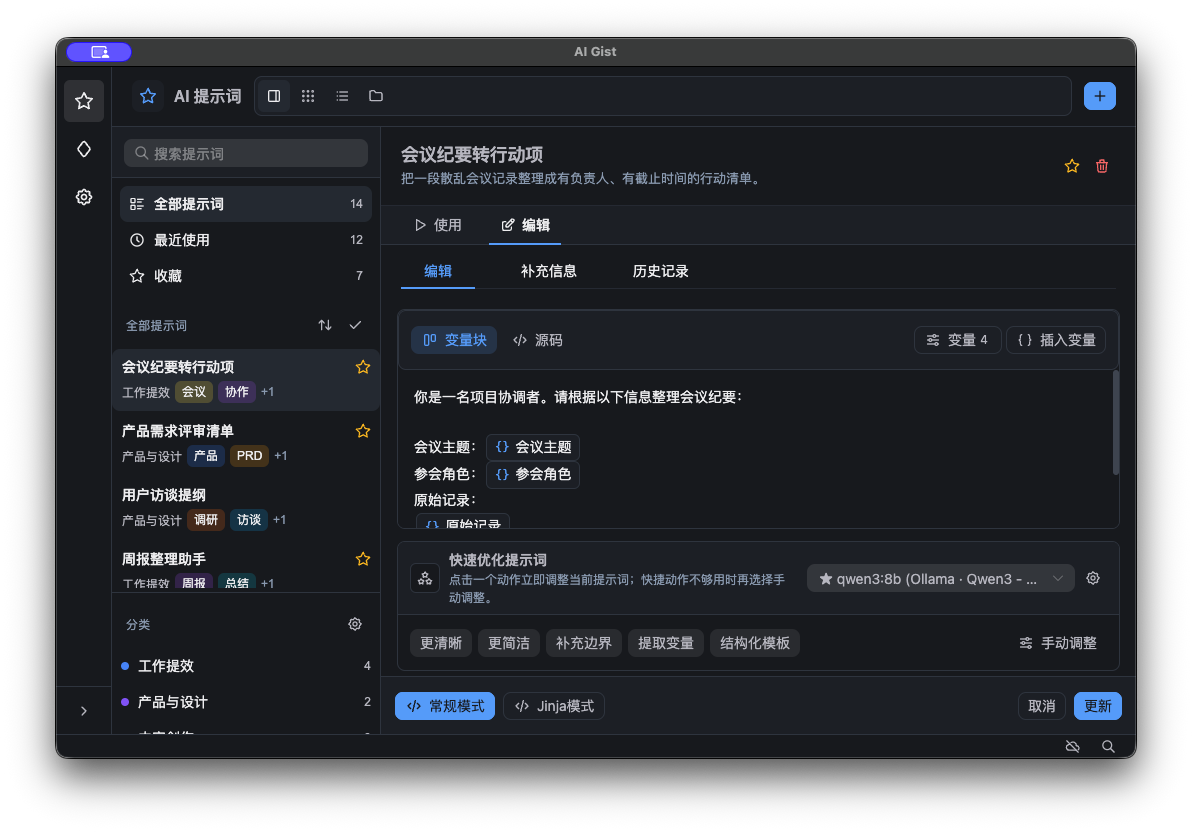Open the 历史记录 sub-tab
Viewport: 1192px width, 832px height.
tap(660, 272)
